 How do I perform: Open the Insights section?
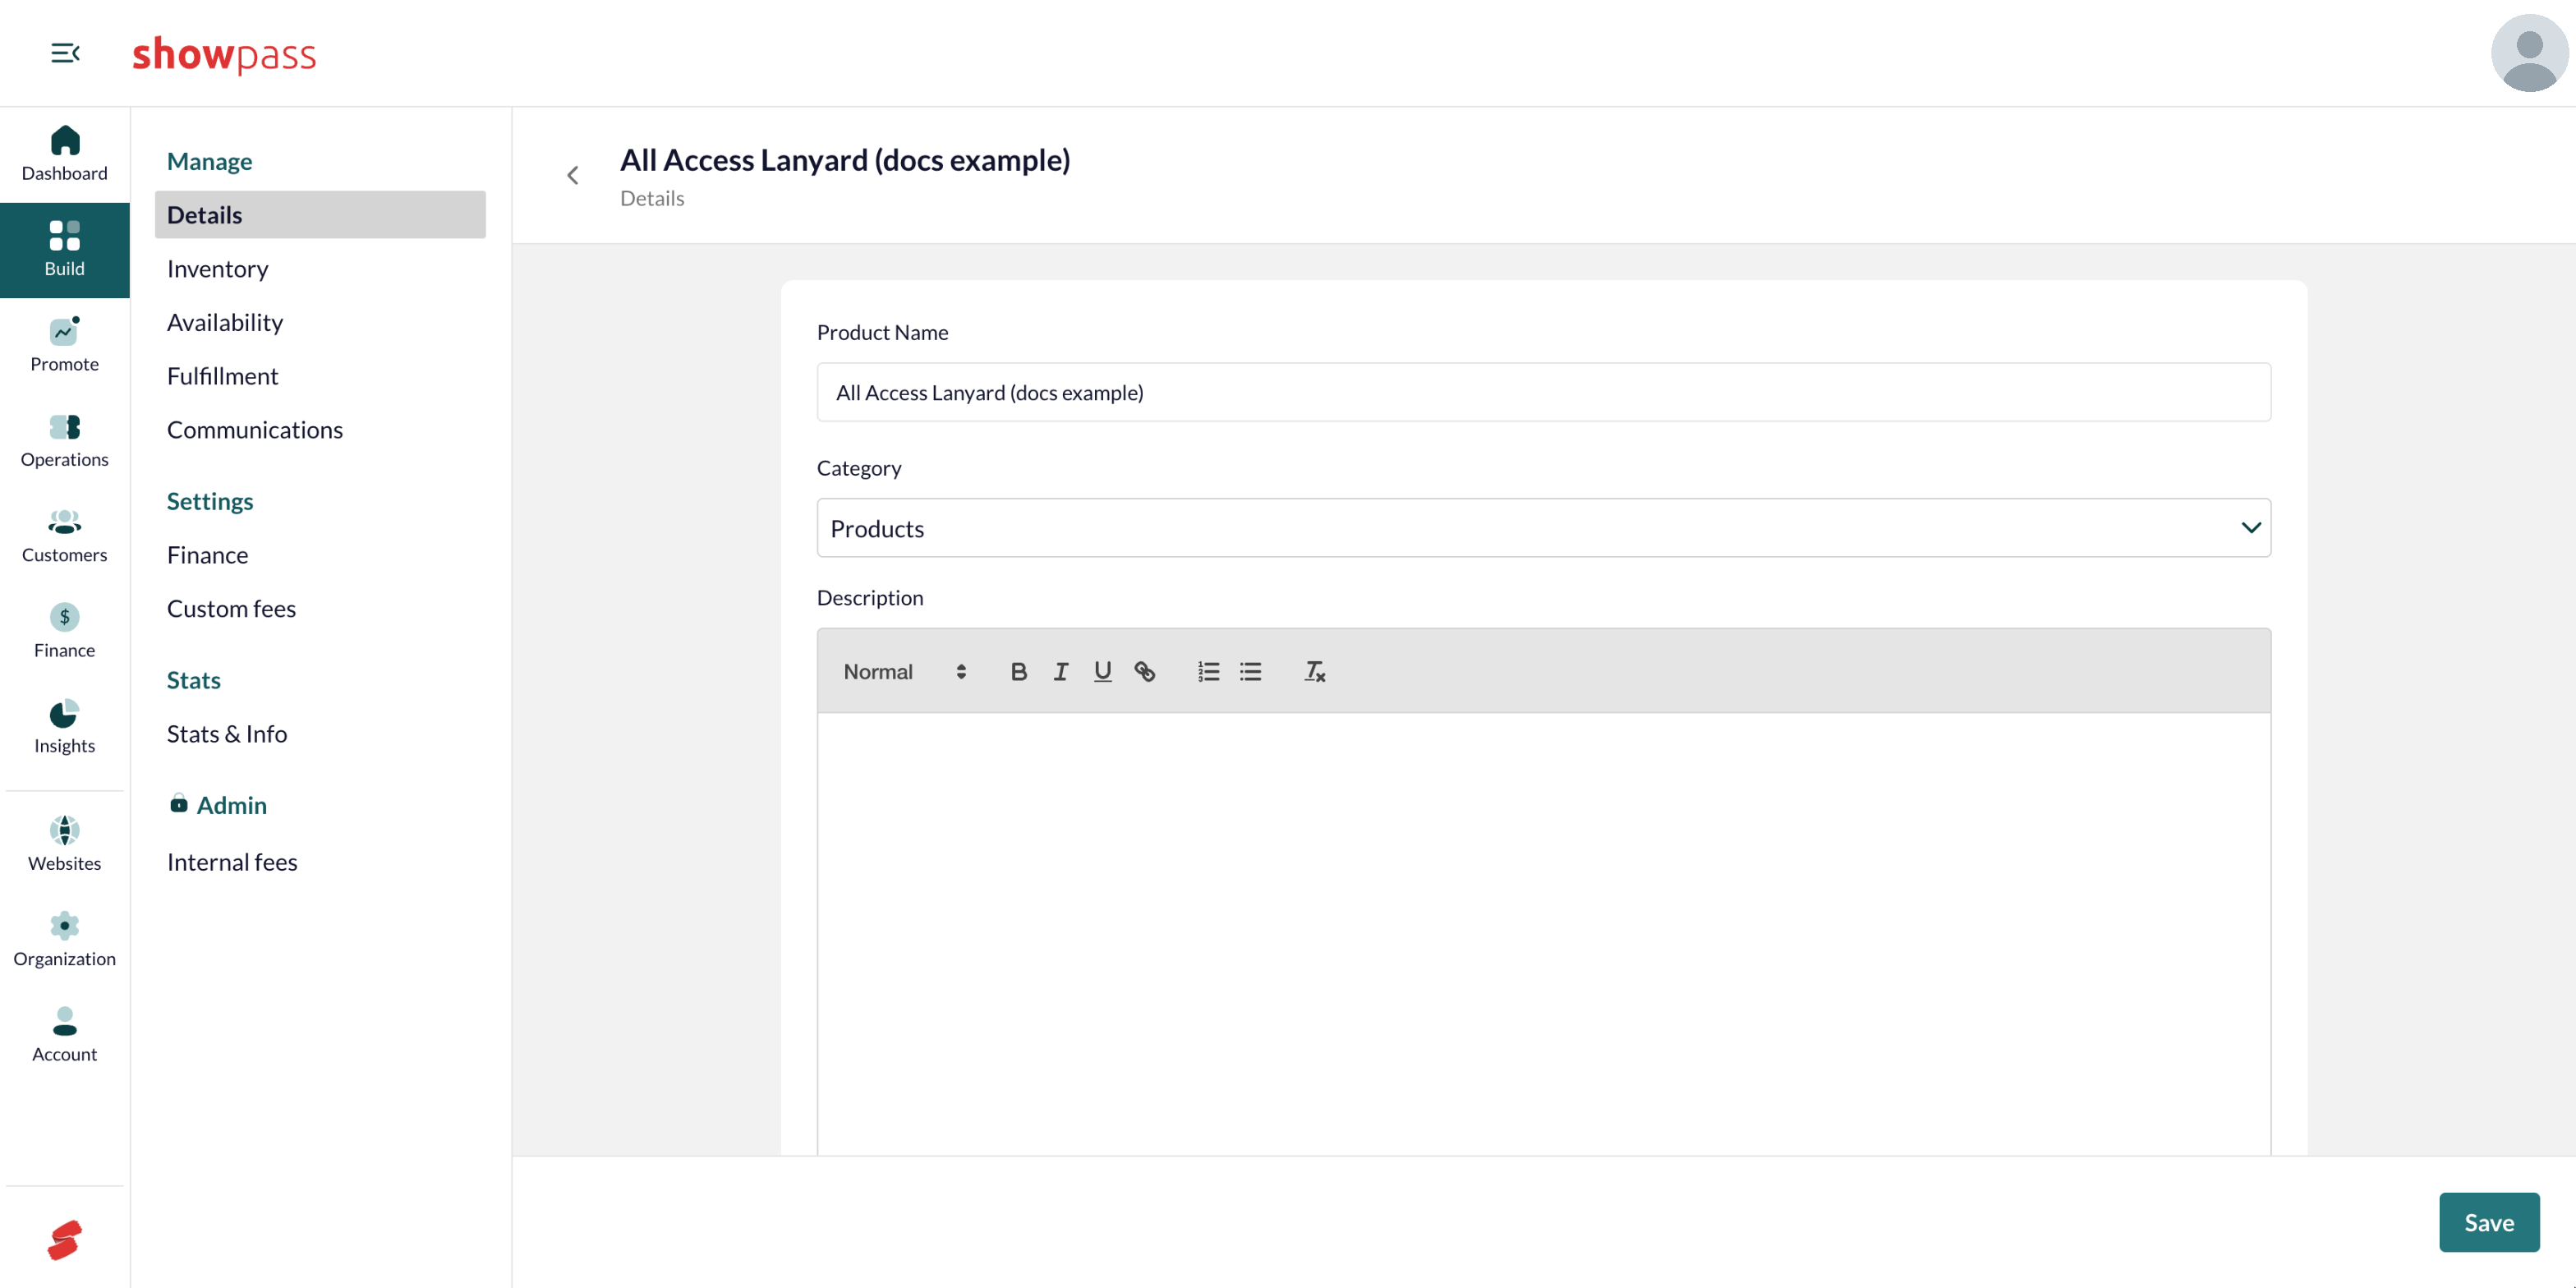(65, 727)
